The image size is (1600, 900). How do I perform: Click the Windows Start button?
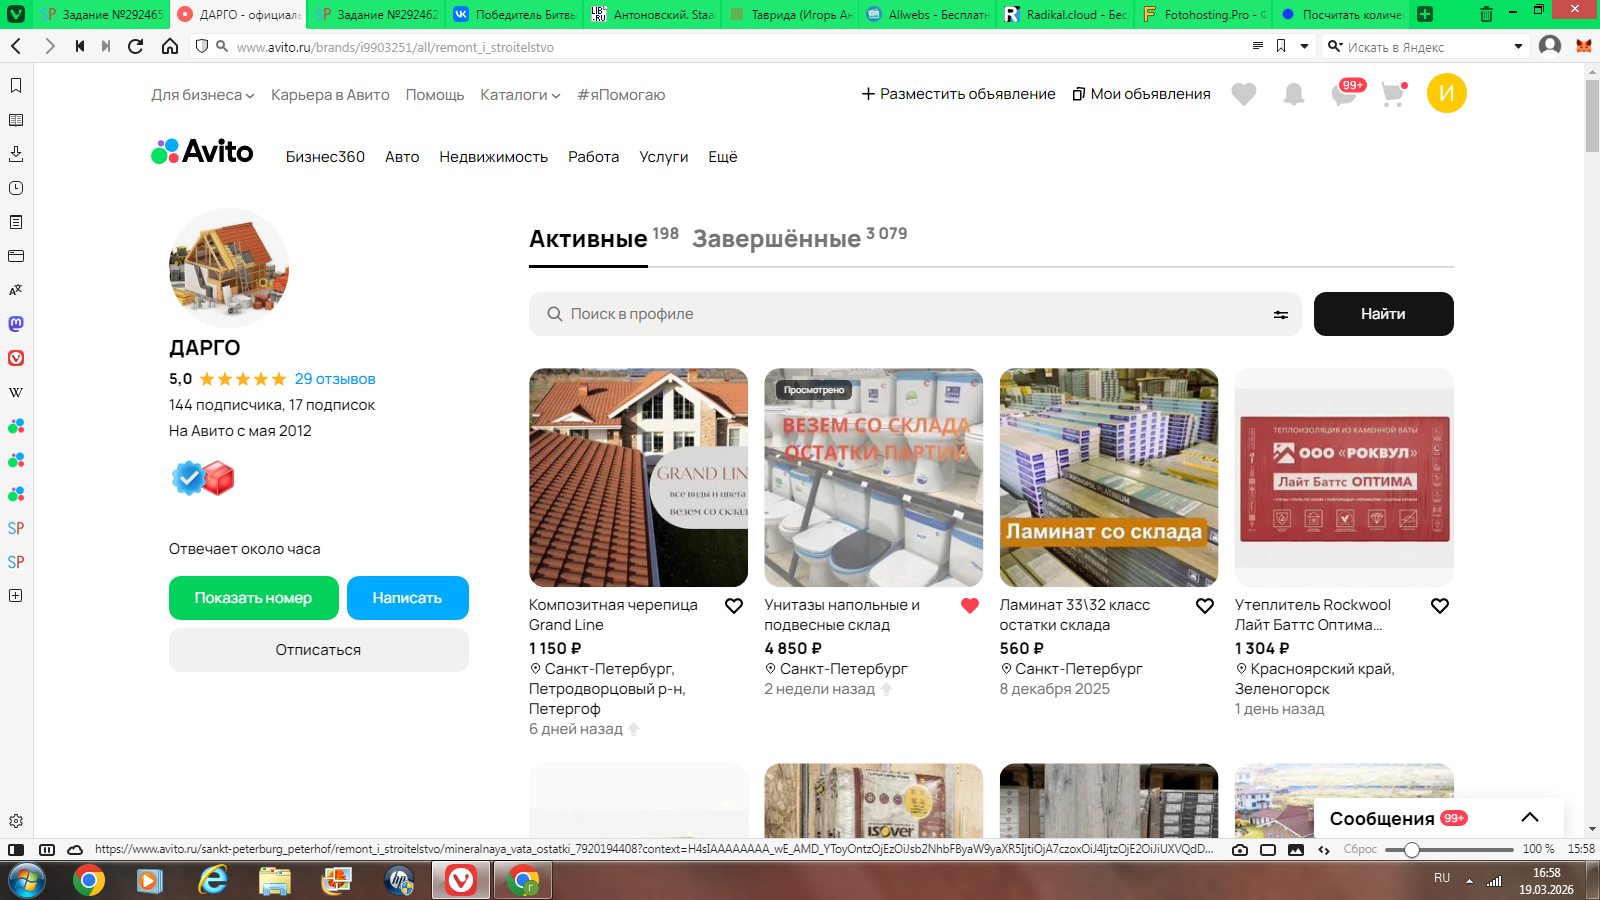tap(26, 881)
